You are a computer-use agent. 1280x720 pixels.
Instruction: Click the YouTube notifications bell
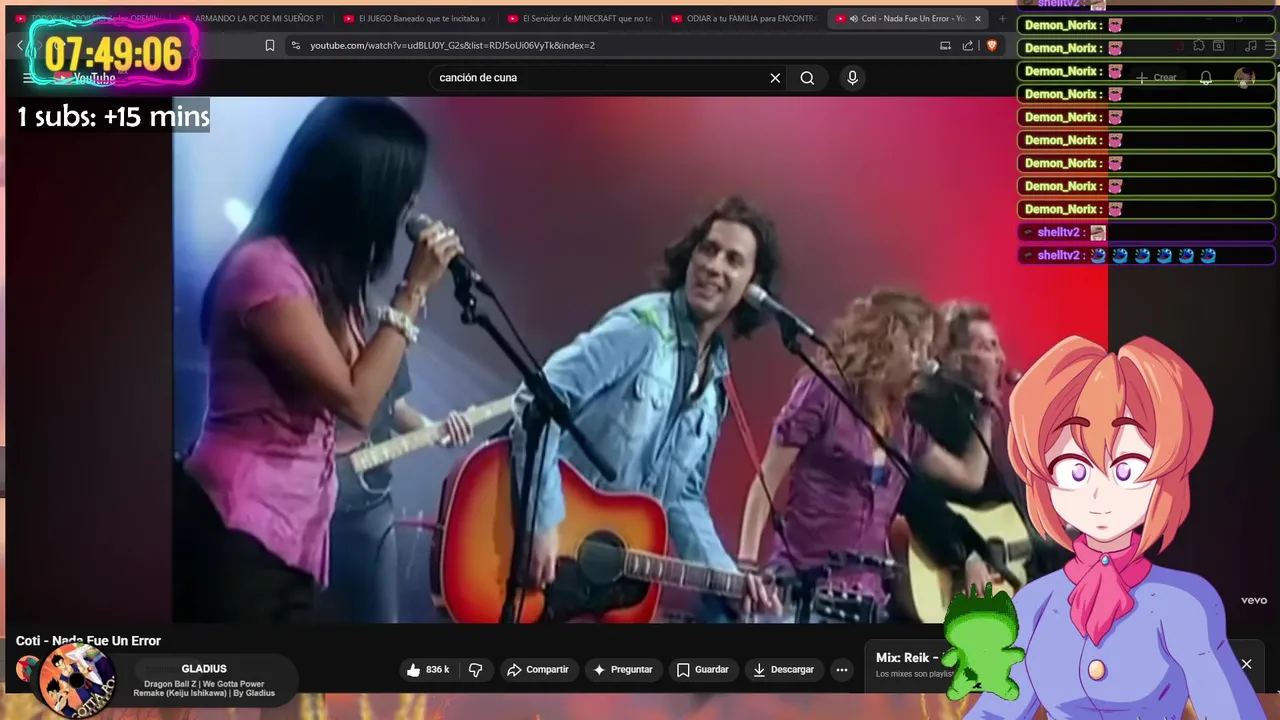point(1206,78)
